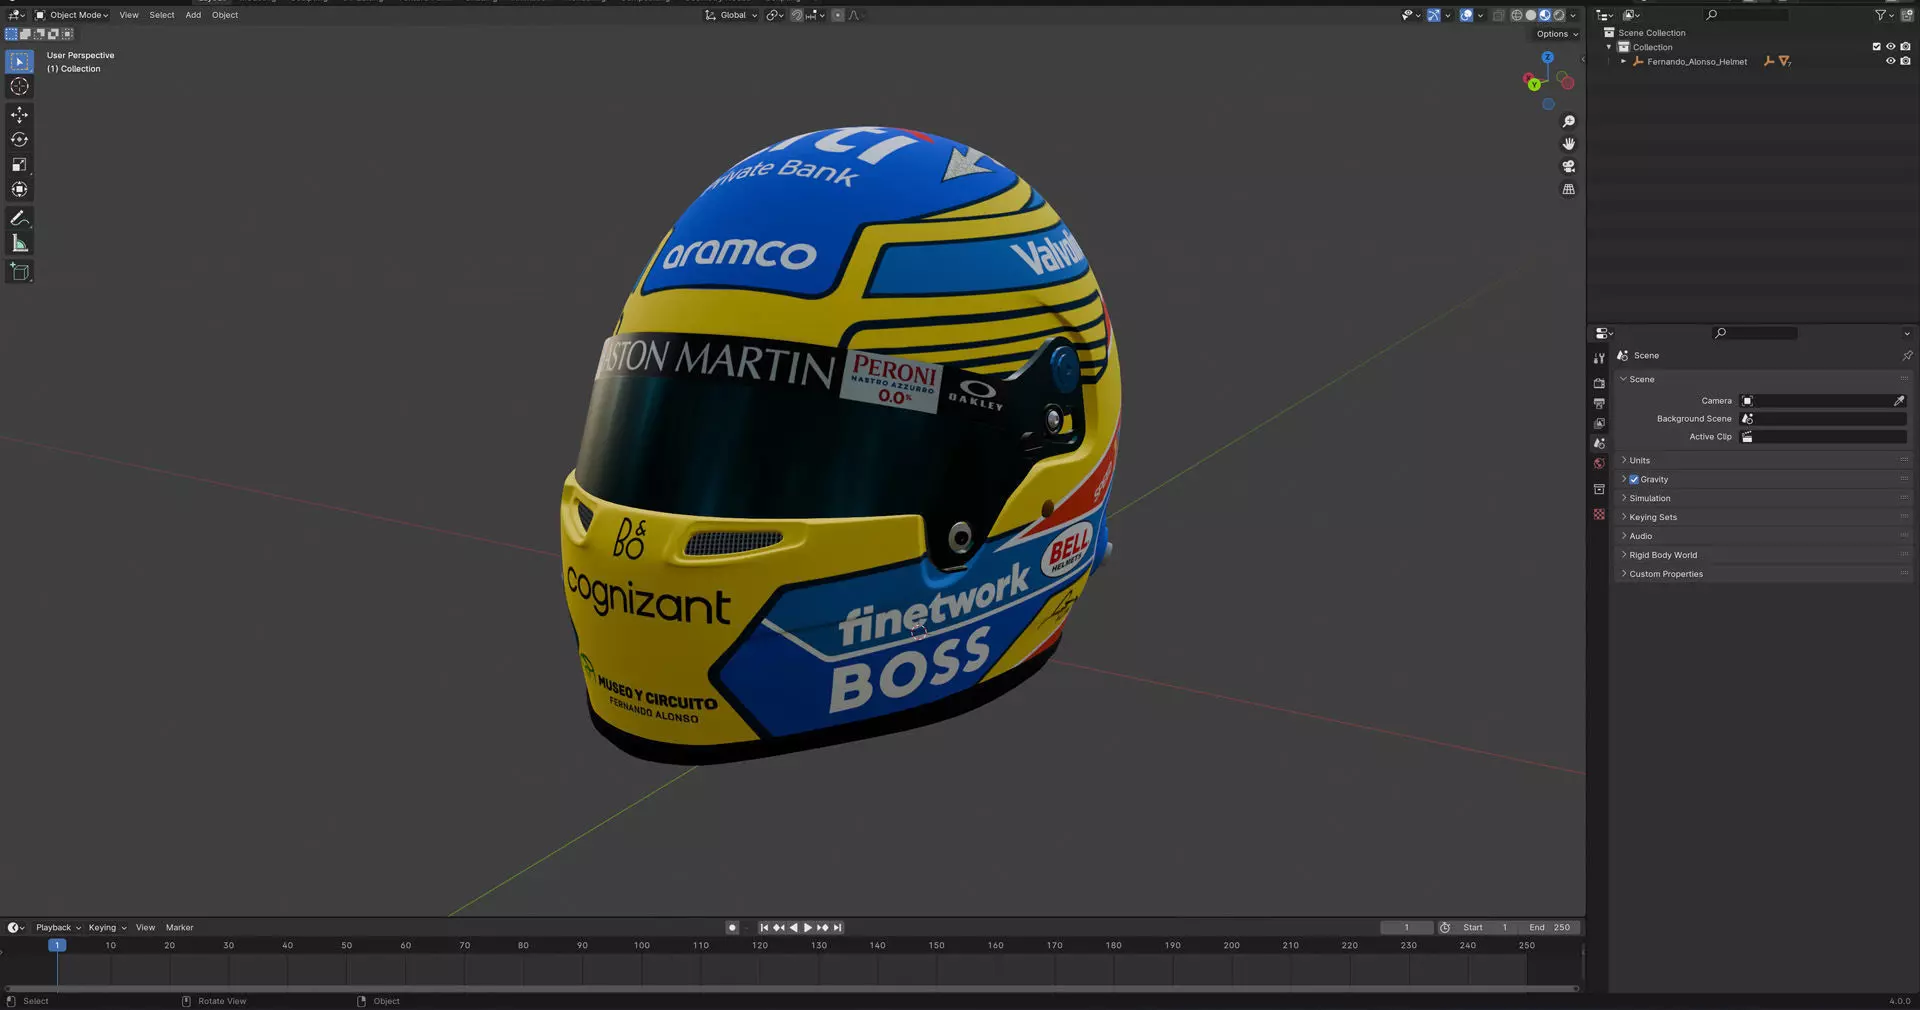Play the animation forward

coord(808,928)
